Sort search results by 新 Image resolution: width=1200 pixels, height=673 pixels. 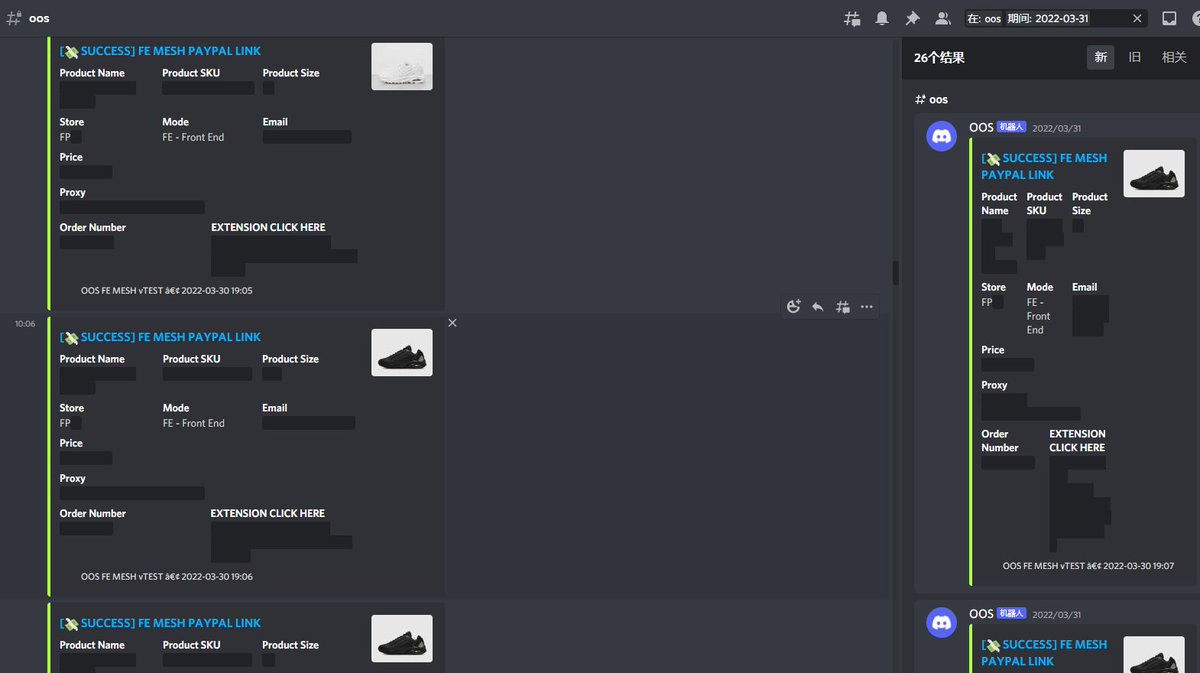[x=1101, y=57]
